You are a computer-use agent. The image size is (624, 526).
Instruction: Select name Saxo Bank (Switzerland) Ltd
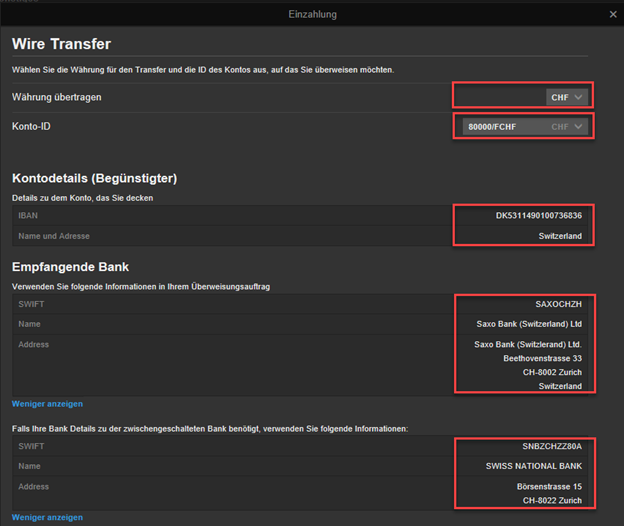529,324
